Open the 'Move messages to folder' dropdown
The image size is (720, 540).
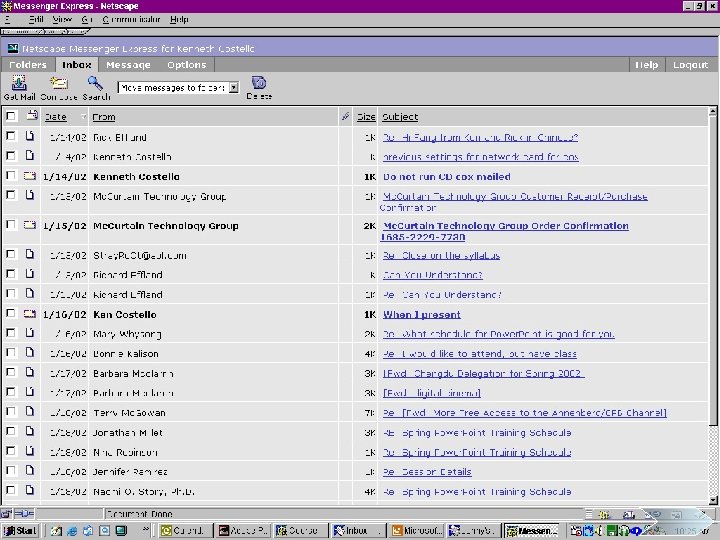point(233,88)
